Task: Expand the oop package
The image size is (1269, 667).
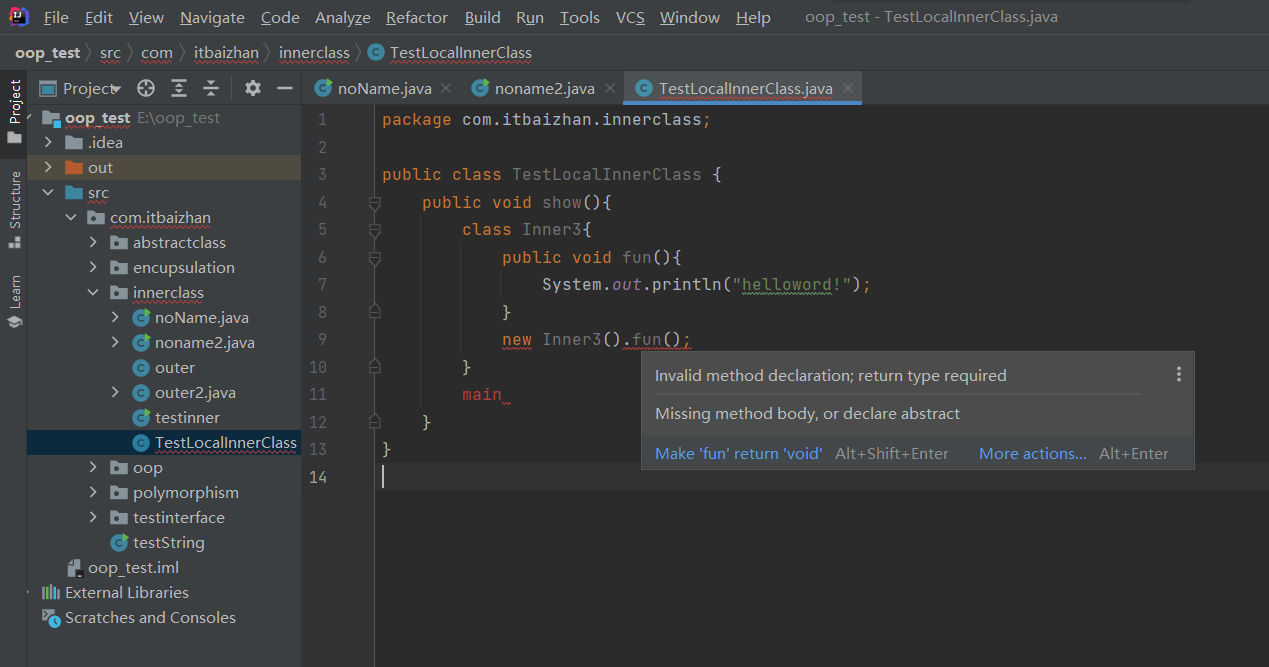Action: click(93, 467)
